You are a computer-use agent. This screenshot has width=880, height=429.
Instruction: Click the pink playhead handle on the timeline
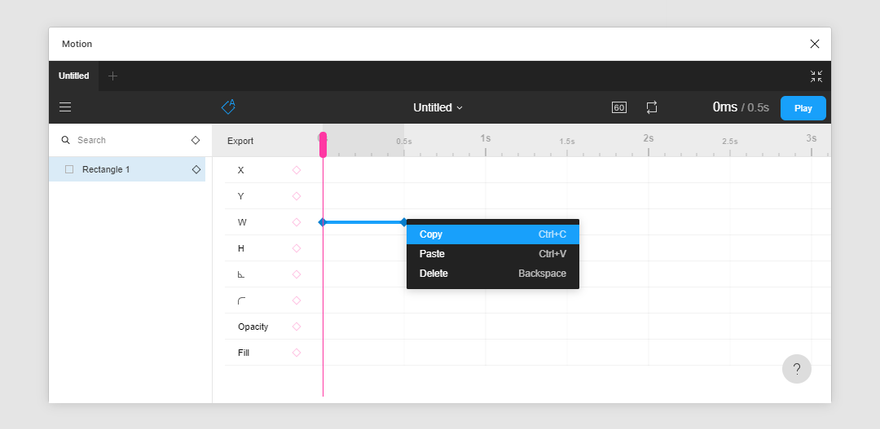pos(323,145)
